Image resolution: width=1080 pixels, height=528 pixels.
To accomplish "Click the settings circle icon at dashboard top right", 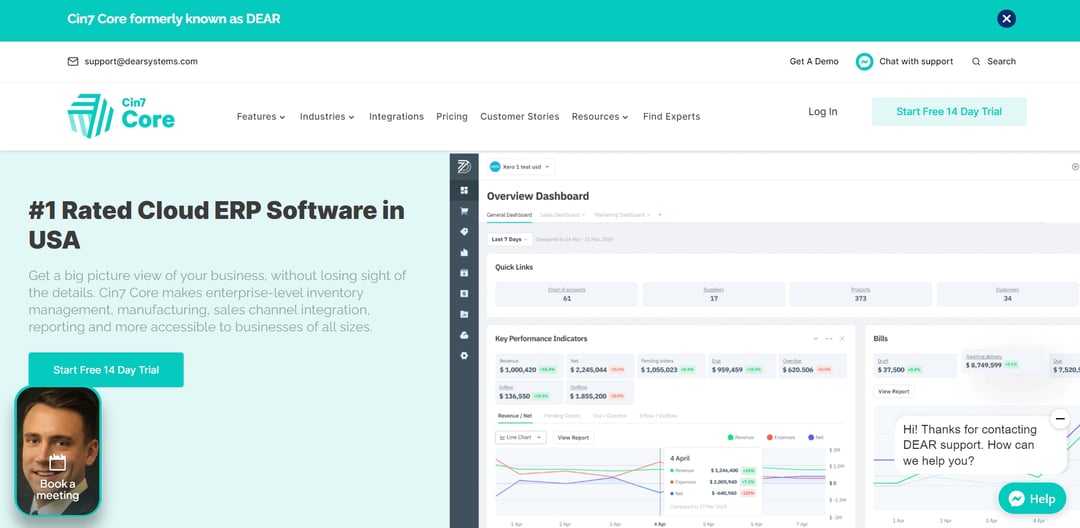I will click(x=1075, y=167).
